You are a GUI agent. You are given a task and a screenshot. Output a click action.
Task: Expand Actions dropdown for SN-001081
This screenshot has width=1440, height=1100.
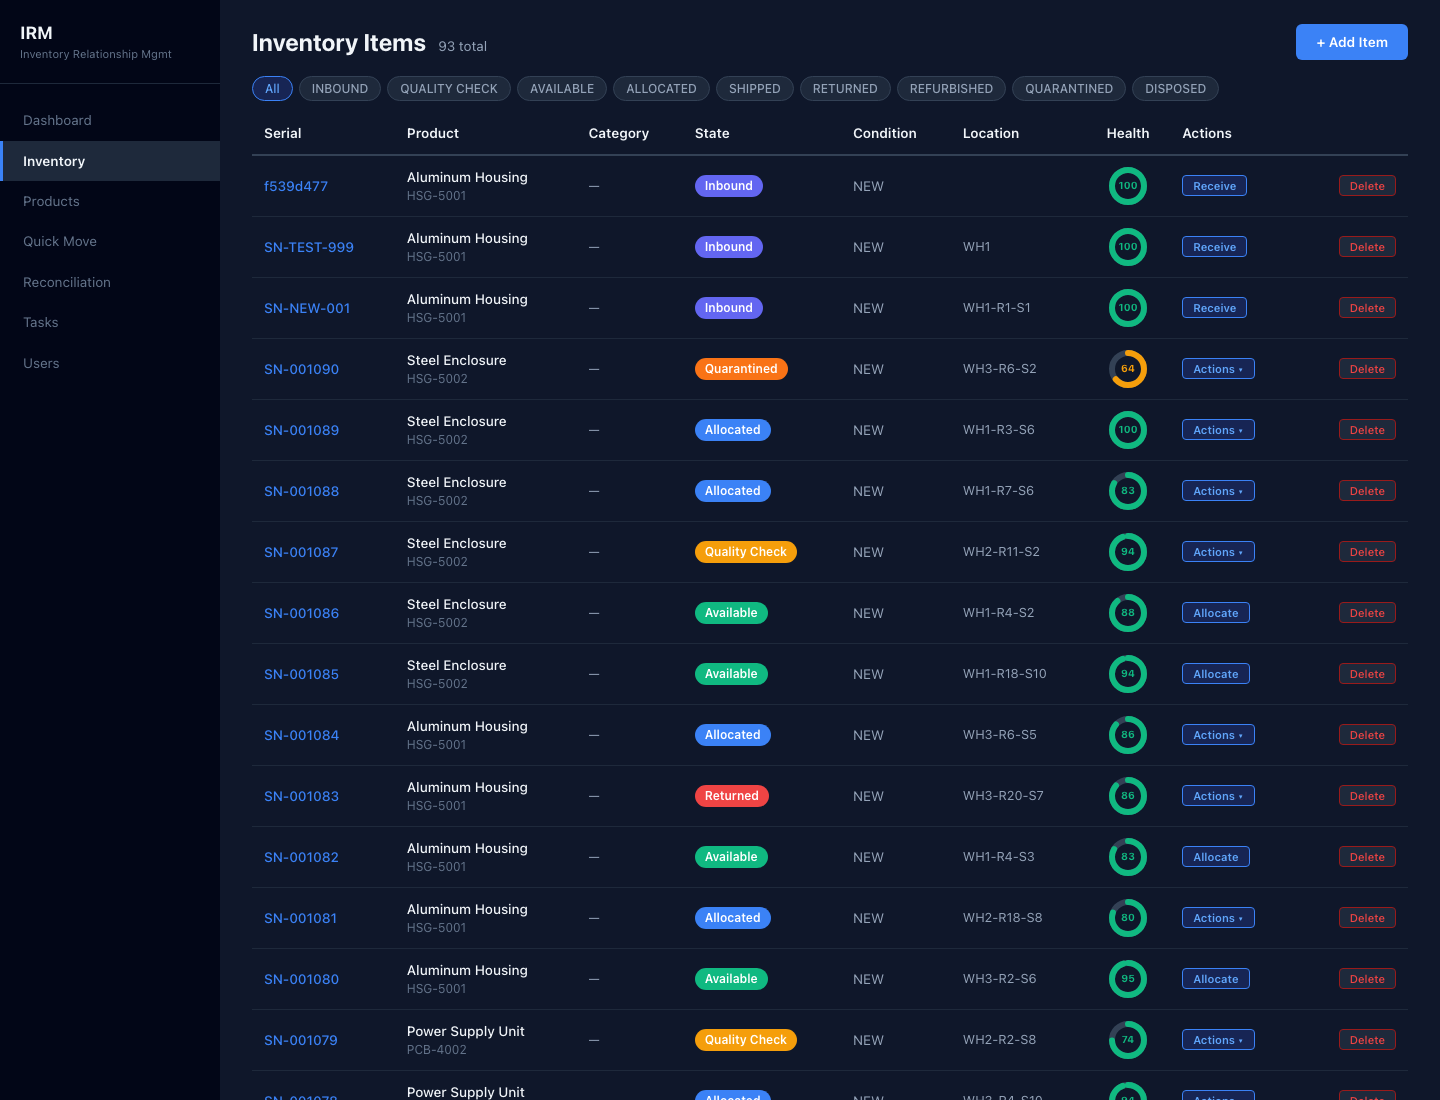coord(1218,918)
